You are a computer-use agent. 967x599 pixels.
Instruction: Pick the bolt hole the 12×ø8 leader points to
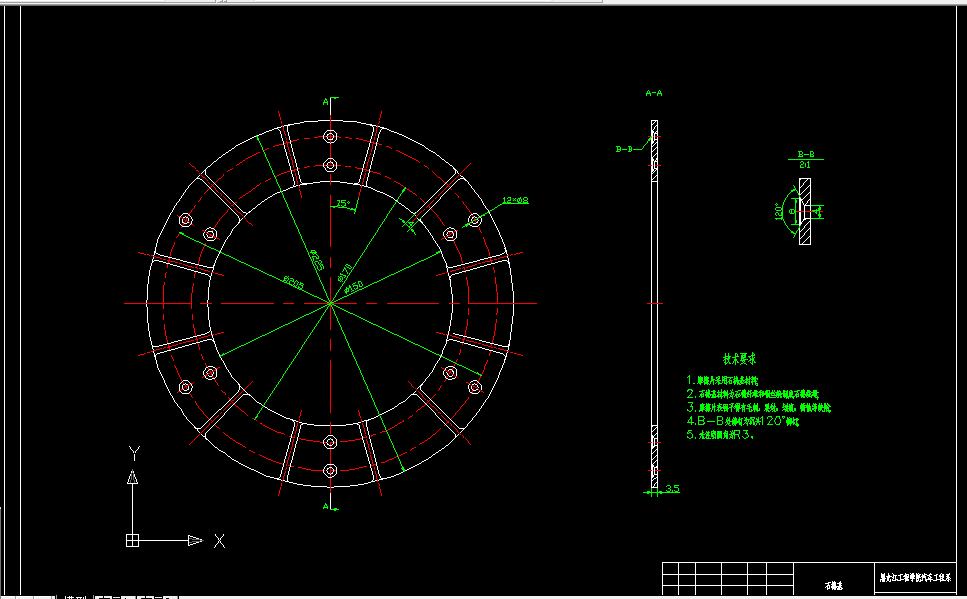click(x=474, y=220)
